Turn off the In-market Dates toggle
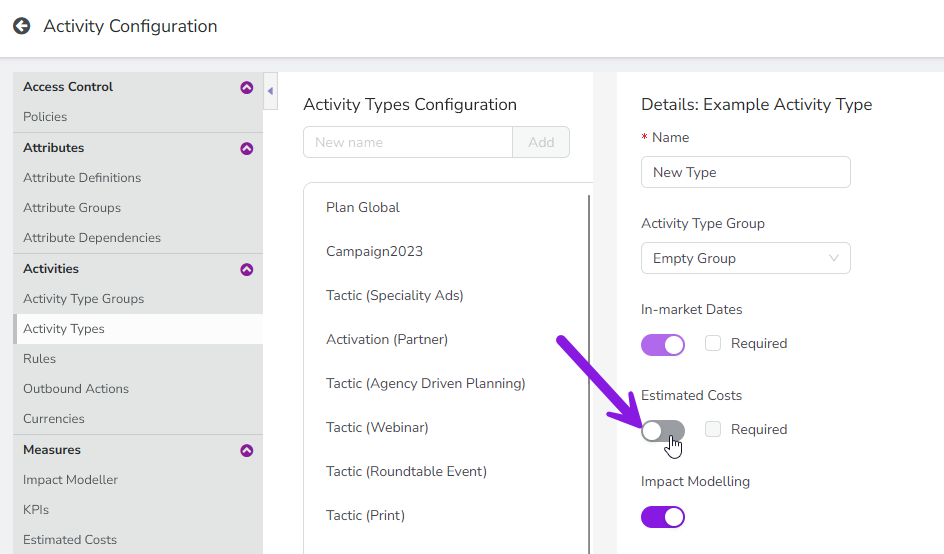The height and width of the screenshot is (554, 944). tap(663, 345)
